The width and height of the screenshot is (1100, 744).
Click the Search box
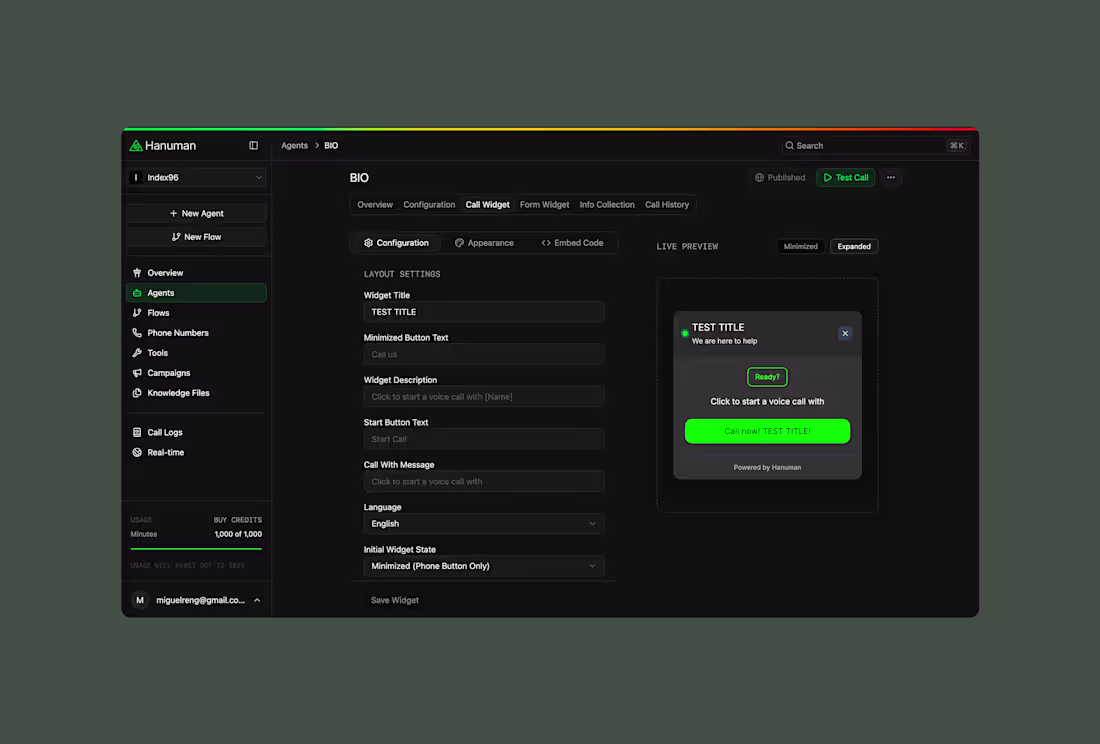(x=876, y=146)
